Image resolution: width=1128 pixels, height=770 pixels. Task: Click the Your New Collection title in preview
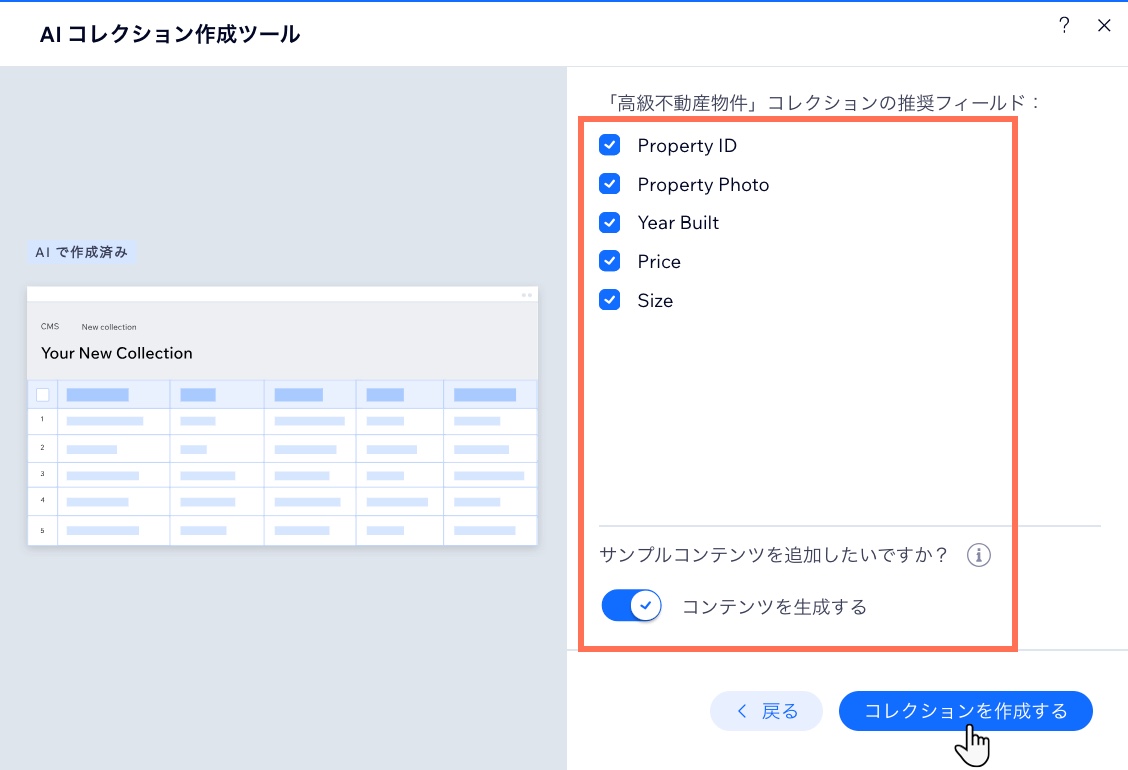click(117, 353)
